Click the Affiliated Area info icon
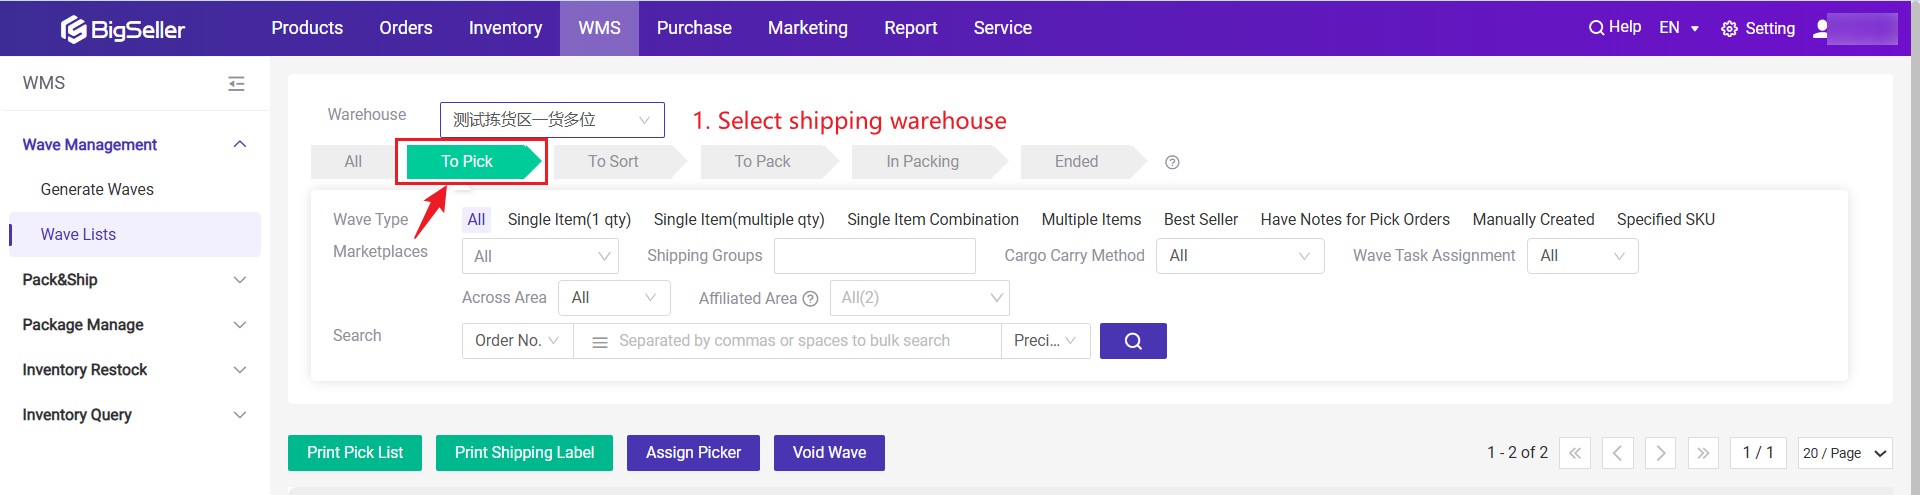This screenshot has height=495, width=1920. point(810,299)
